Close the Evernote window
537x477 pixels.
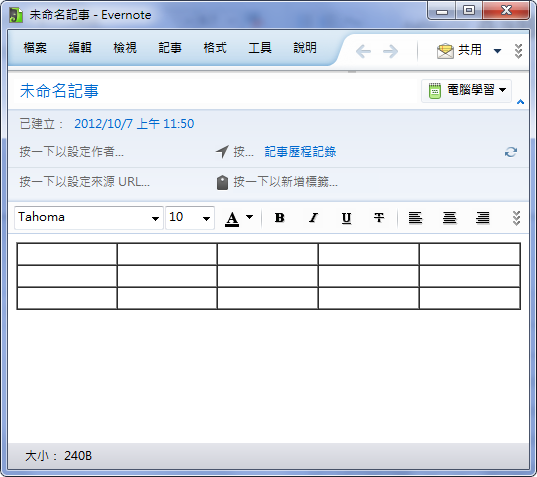506,11
